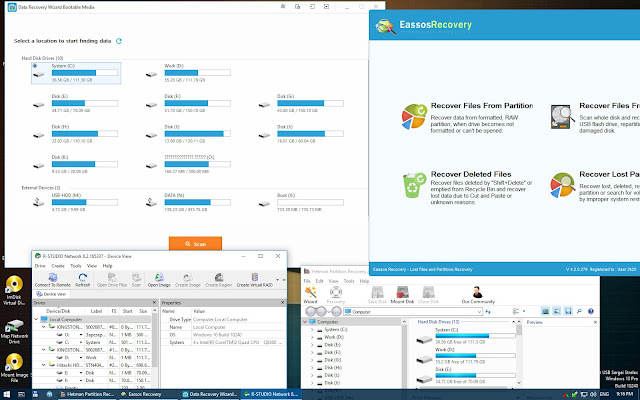Open the Windows Start button
Viewport: 640px width, 400px height.
point(7,394)
